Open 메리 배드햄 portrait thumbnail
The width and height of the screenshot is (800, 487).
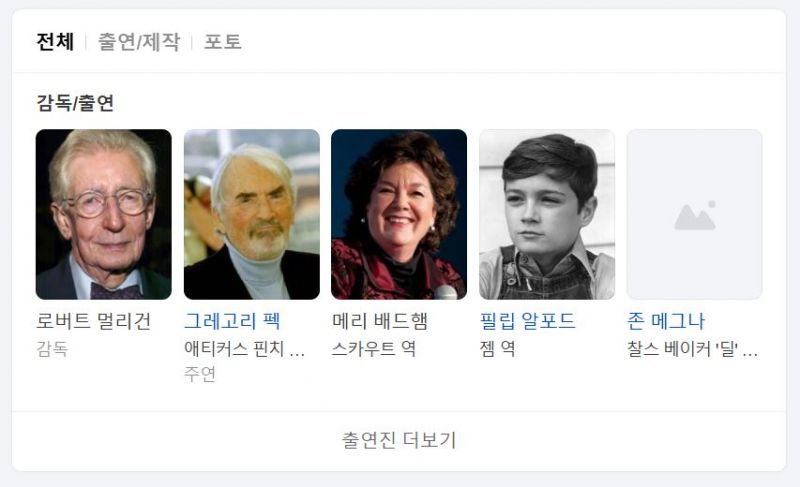click(x=399, y=214)
